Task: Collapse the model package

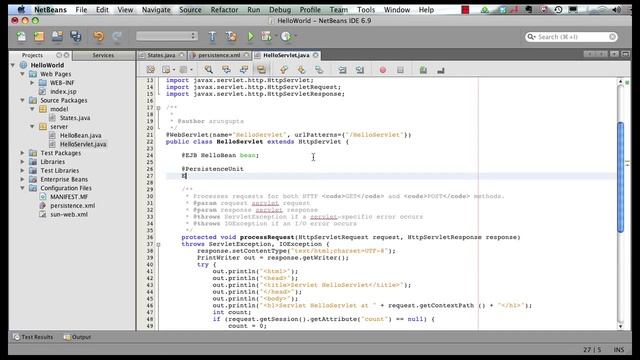Action: coord(32,109)
